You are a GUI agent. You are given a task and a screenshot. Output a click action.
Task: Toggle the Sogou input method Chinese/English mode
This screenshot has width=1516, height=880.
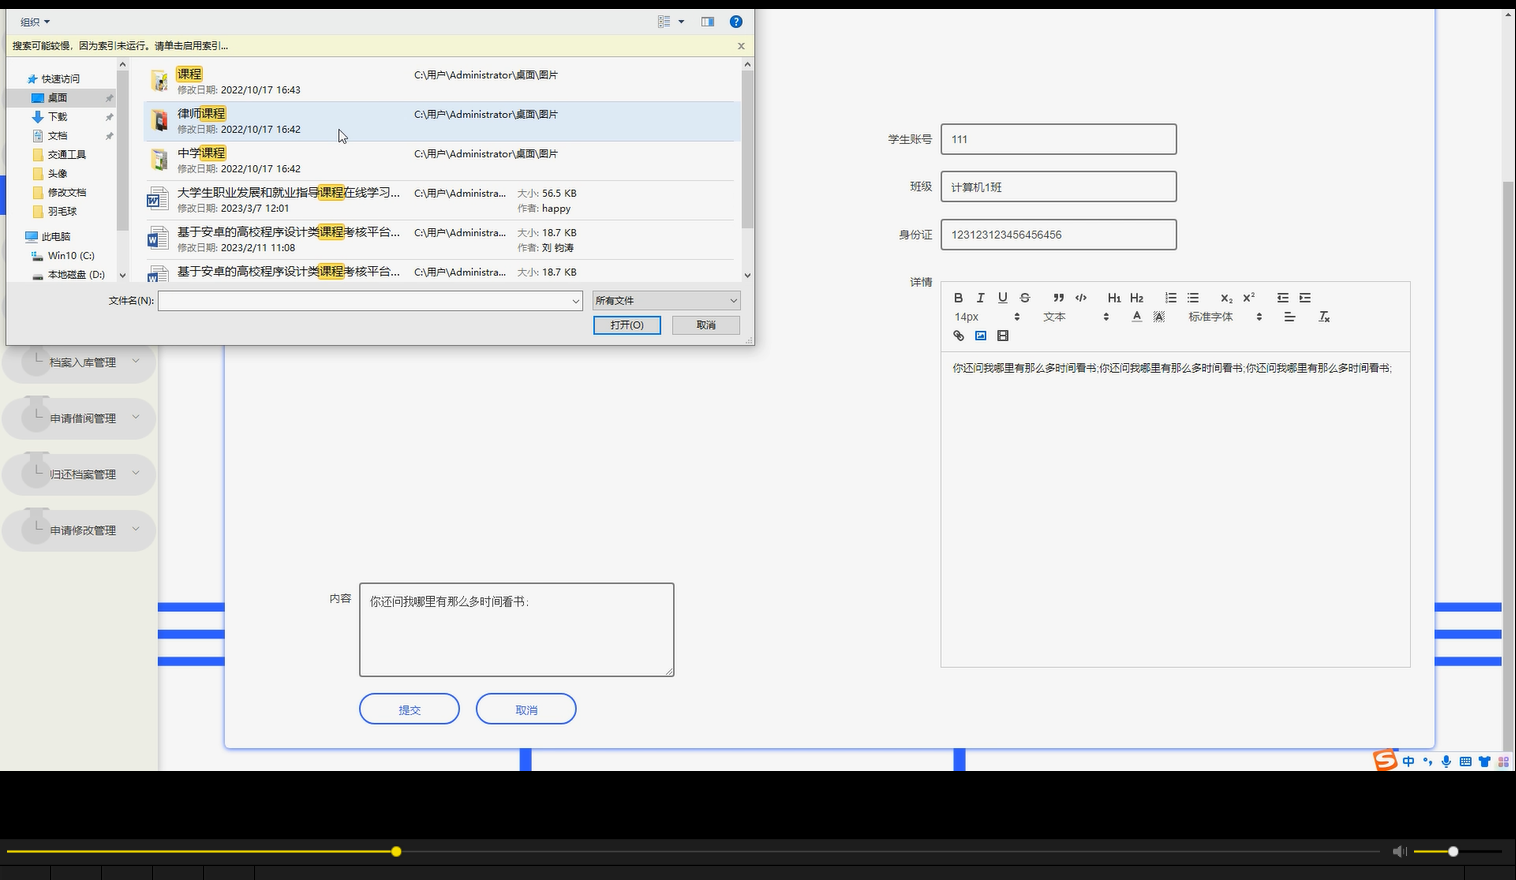(1408, 761)
